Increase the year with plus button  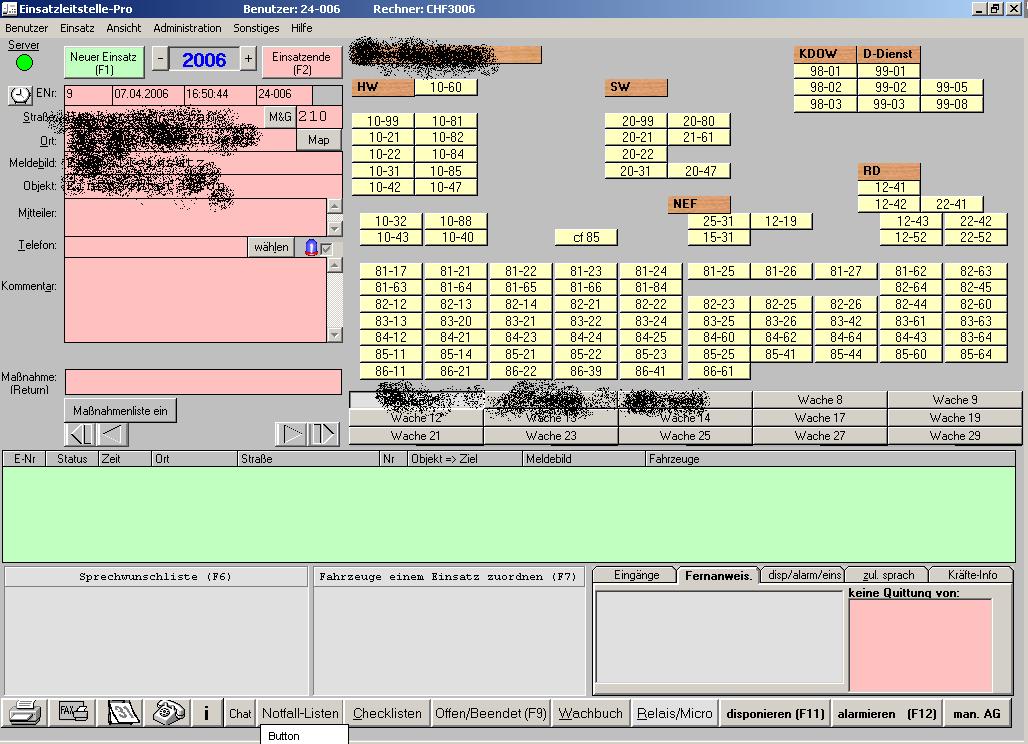coord(249,60)
